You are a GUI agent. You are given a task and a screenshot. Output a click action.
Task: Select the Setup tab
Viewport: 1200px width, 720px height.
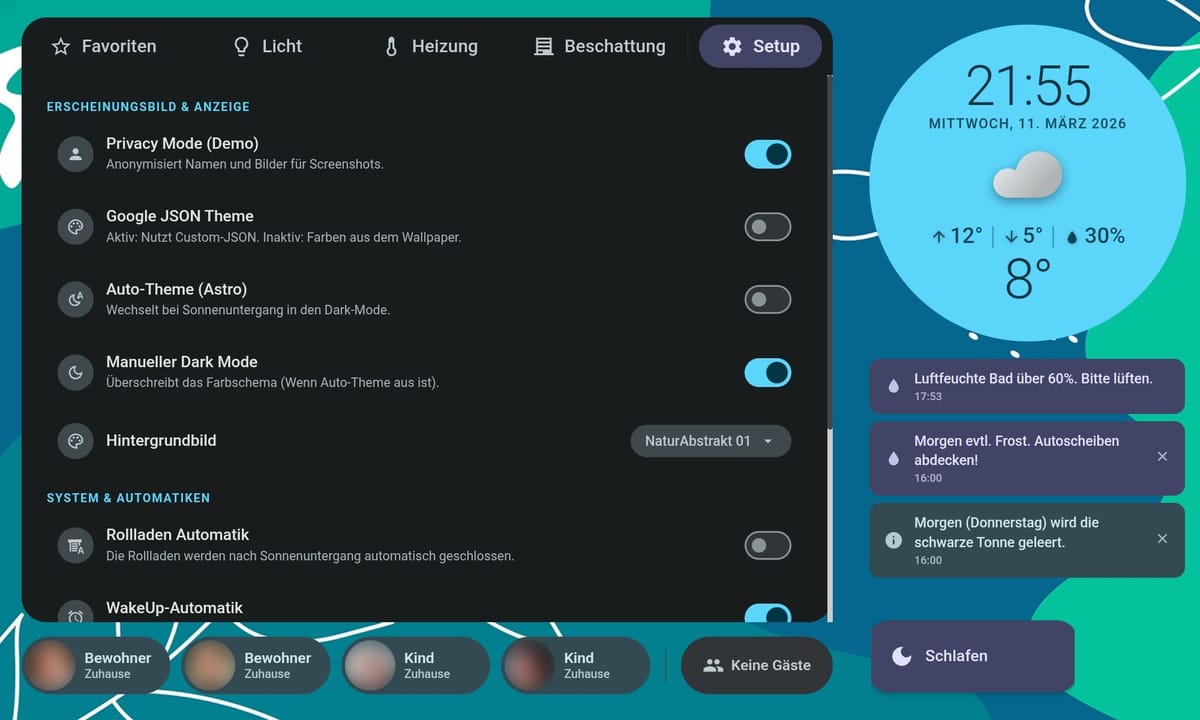pos(761,46)
